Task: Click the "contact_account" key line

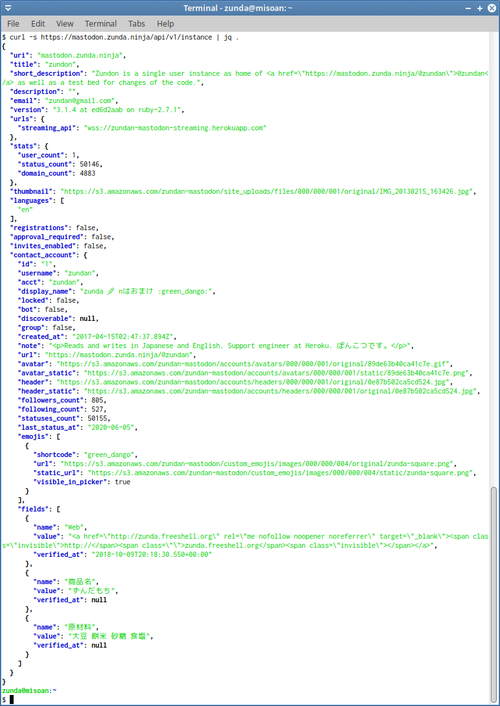Action: click(x=49, y=255)
